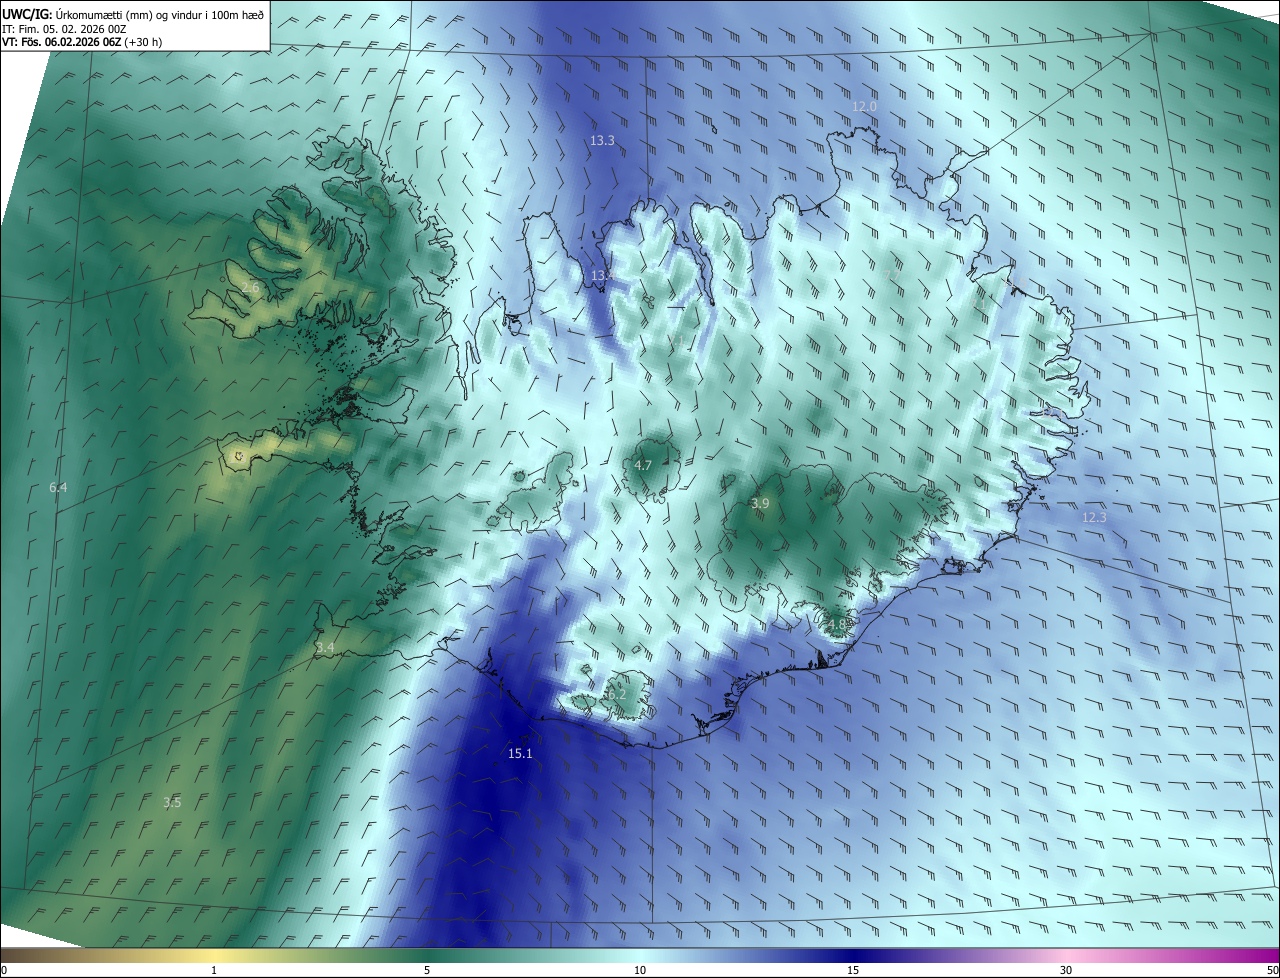Click the 3.5 value label in the southwest ocean
1280x978 pixels.
172,802
